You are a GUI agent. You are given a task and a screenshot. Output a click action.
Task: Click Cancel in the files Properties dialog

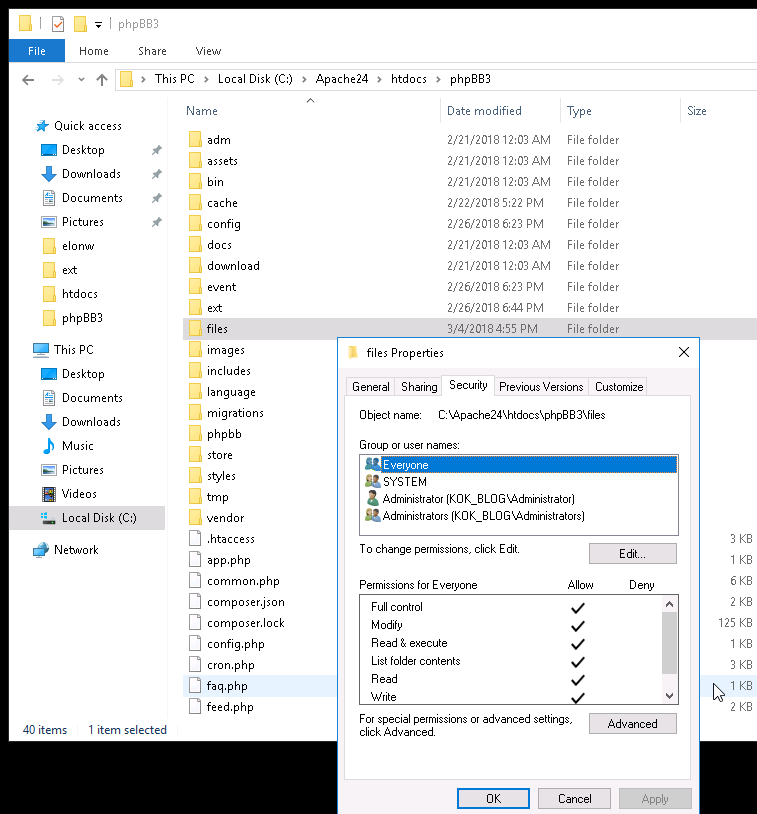(x=574, y=798)
